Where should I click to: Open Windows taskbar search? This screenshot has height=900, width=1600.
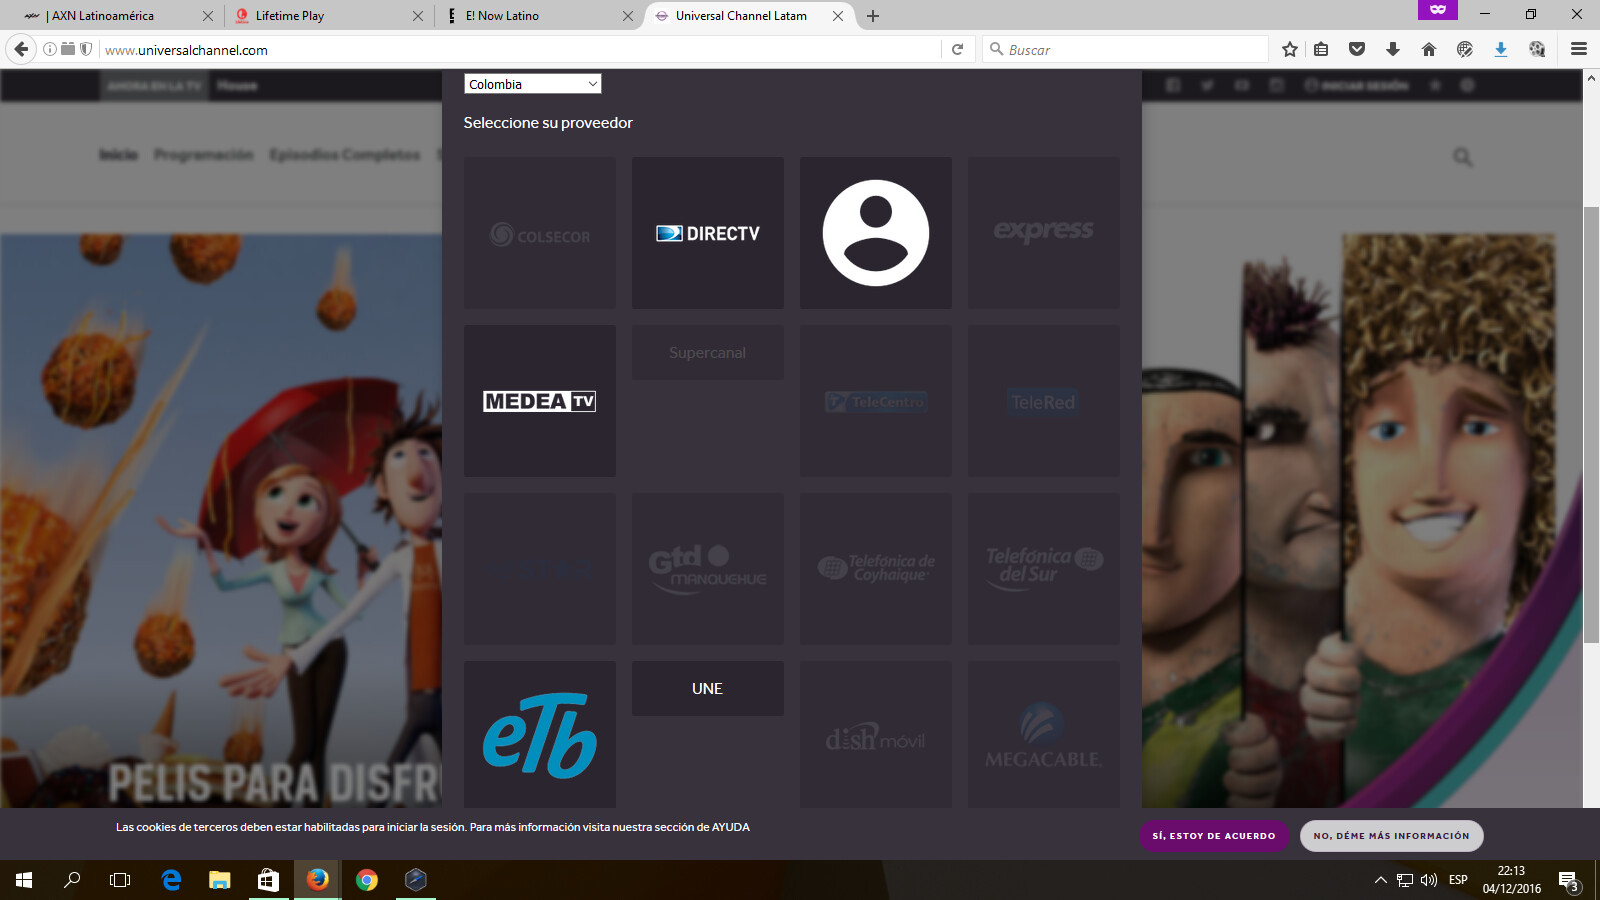(x=72, y=880)
